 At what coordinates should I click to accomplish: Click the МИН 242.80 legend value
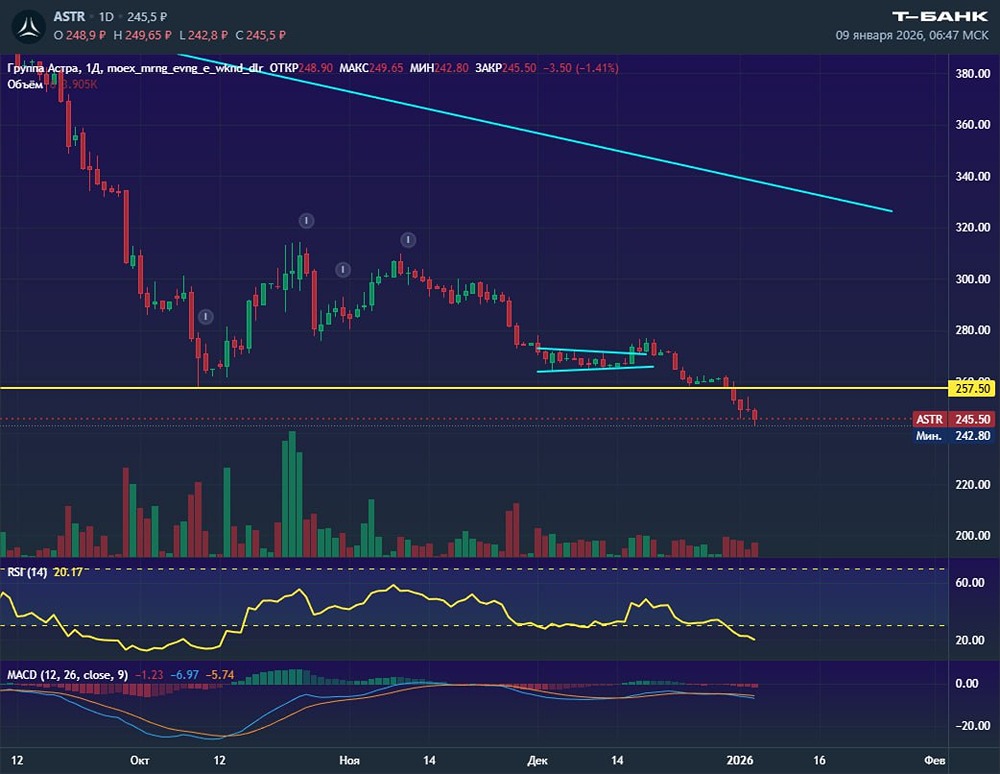click(x=439, y=68)
